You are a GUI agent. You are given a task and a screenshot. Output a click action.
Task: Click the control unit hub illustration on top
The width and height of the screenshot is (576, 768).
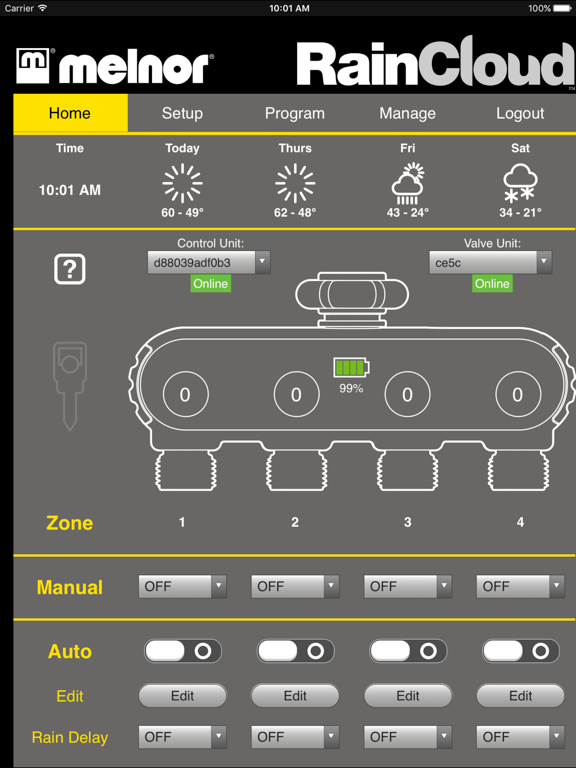[x=352, y=299]
